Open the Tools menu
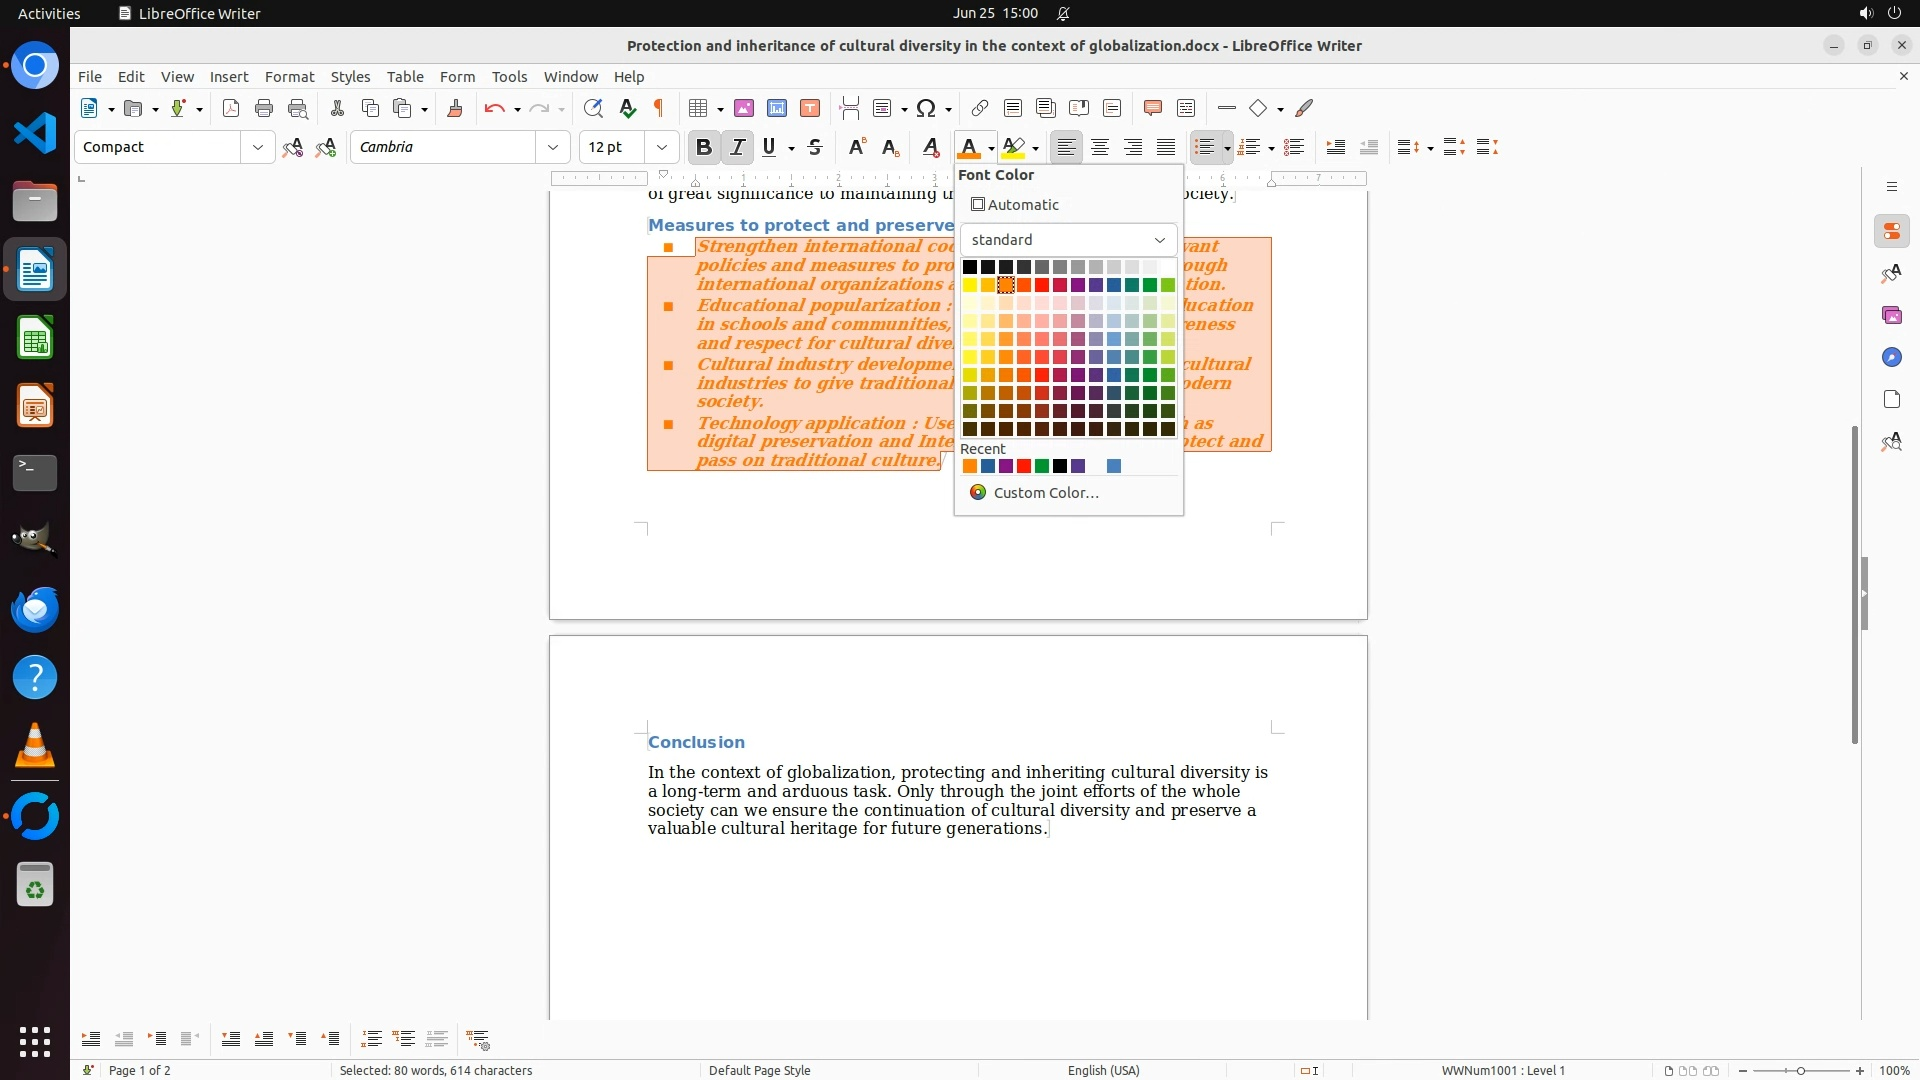1920x1080 pixels. coord(509,77)
